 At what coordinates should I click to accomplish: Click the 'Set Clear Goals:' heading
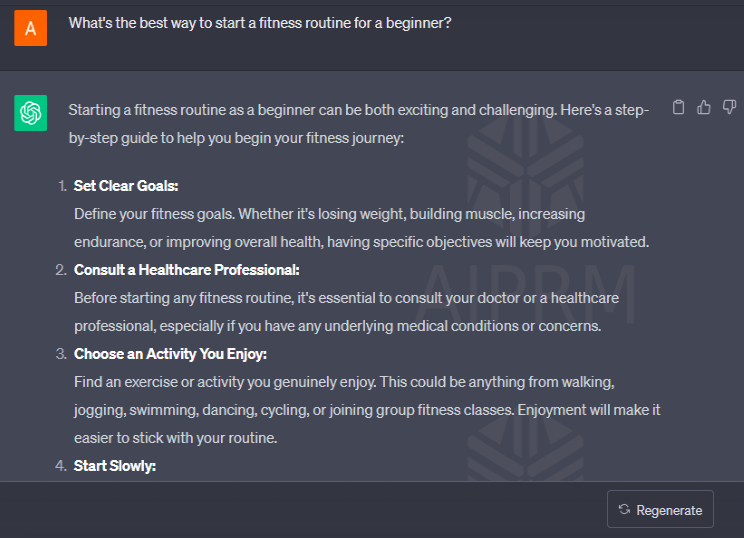pyautogui.click(x=126, y=186)
